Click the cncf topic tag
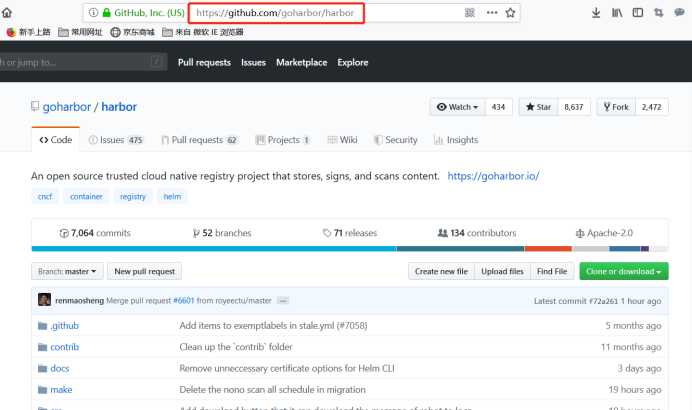692x410 pixels. click(45, 196)
